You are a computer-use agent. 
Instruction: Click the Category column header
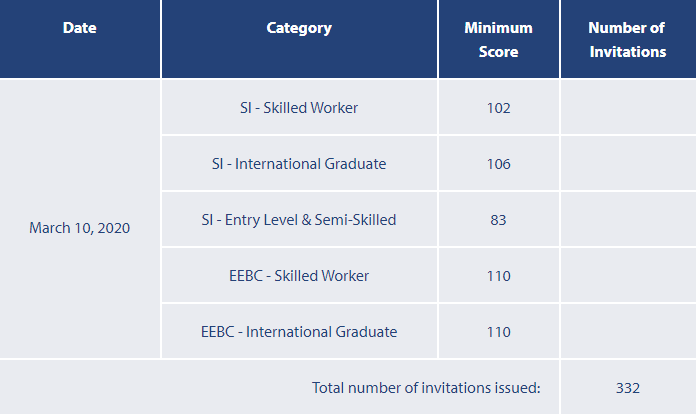coord(299,28)
